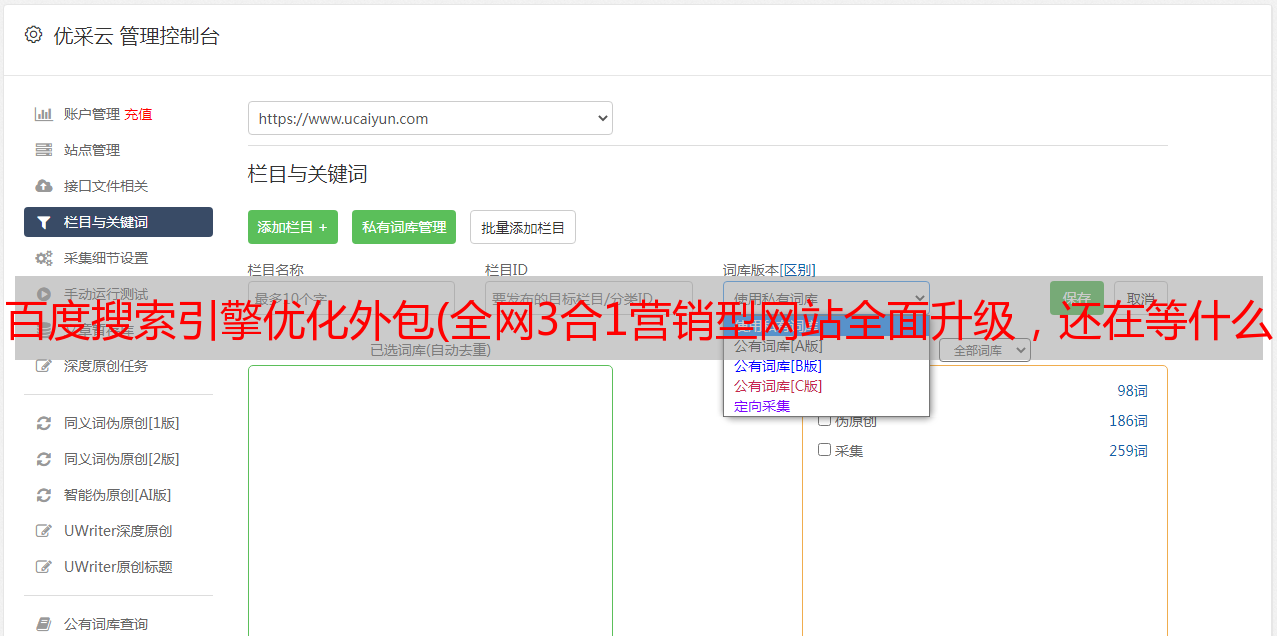Click the 批量添加栏目 button

pos(523,227)
